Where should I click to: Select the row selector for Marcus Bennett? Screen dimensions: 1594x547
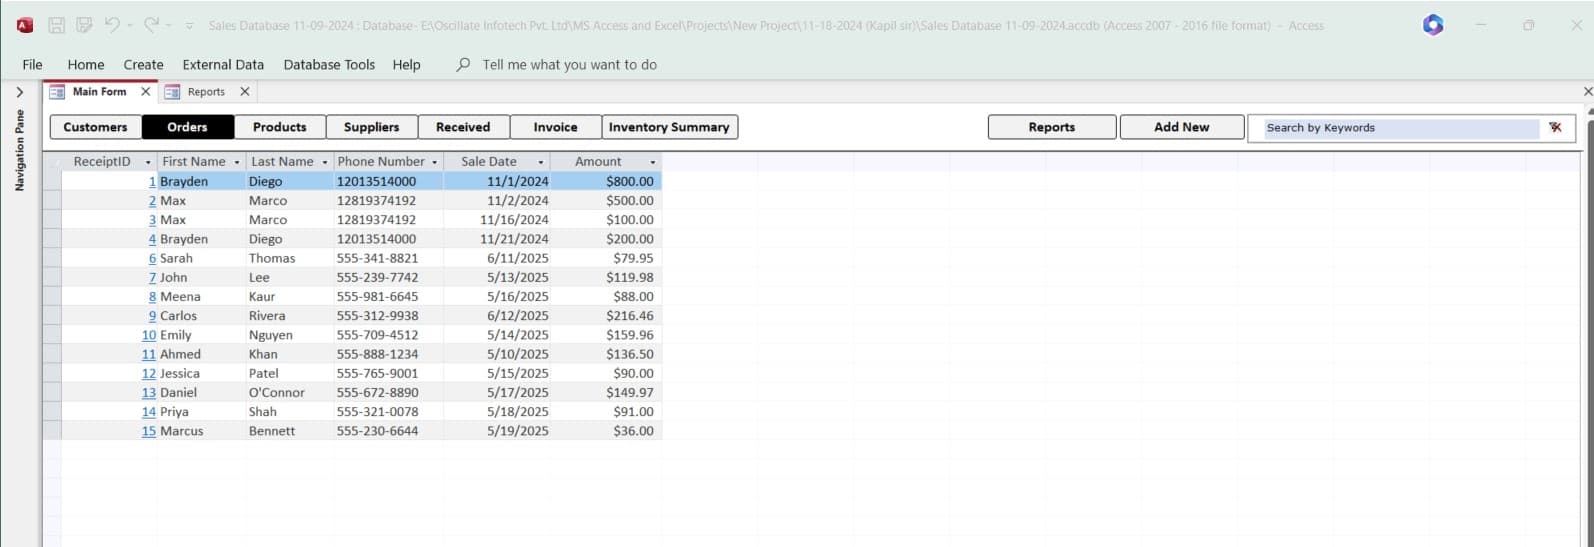[x=52, y=431]
